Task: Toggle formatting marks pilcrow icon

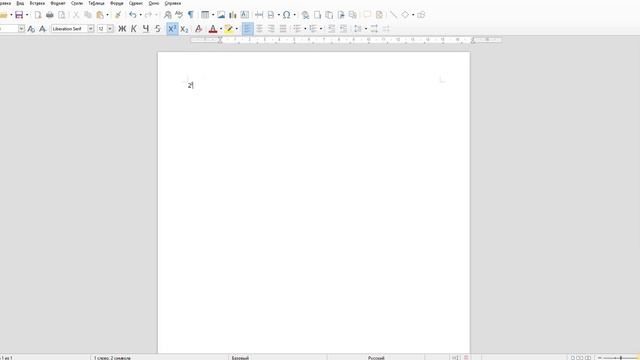Action: point(191,15)
